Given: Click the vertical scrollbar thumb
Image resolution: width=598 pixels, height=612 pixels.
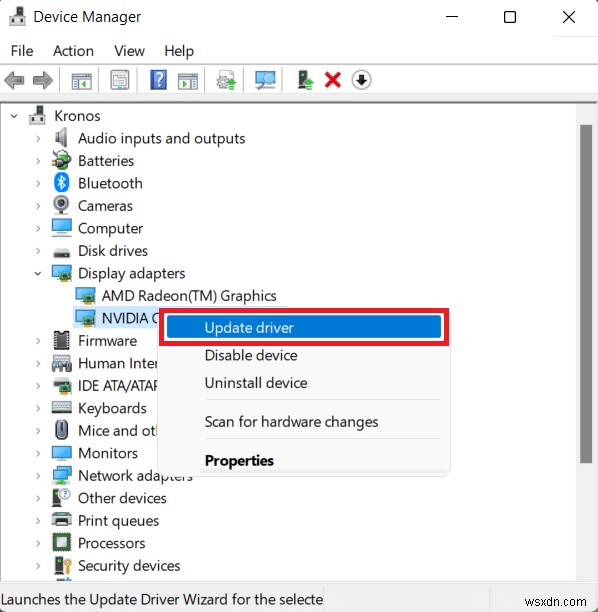Looking at the screenshot, I should (586, 294).
